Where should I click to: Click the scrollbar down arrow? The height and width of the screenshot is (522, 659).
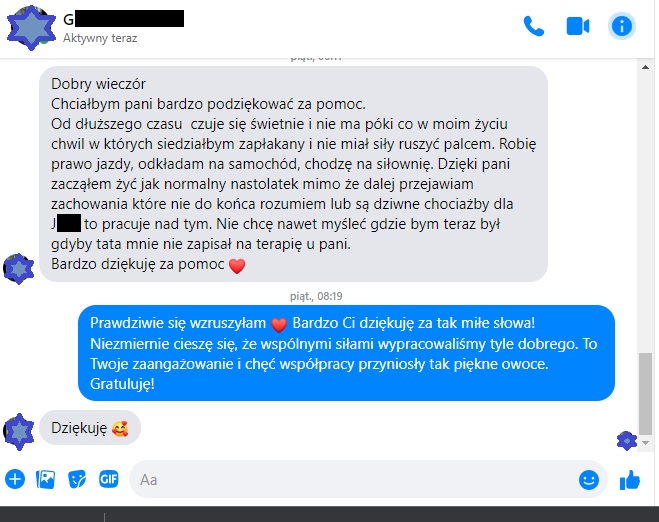pyautogui.click(x=646, y=443)
